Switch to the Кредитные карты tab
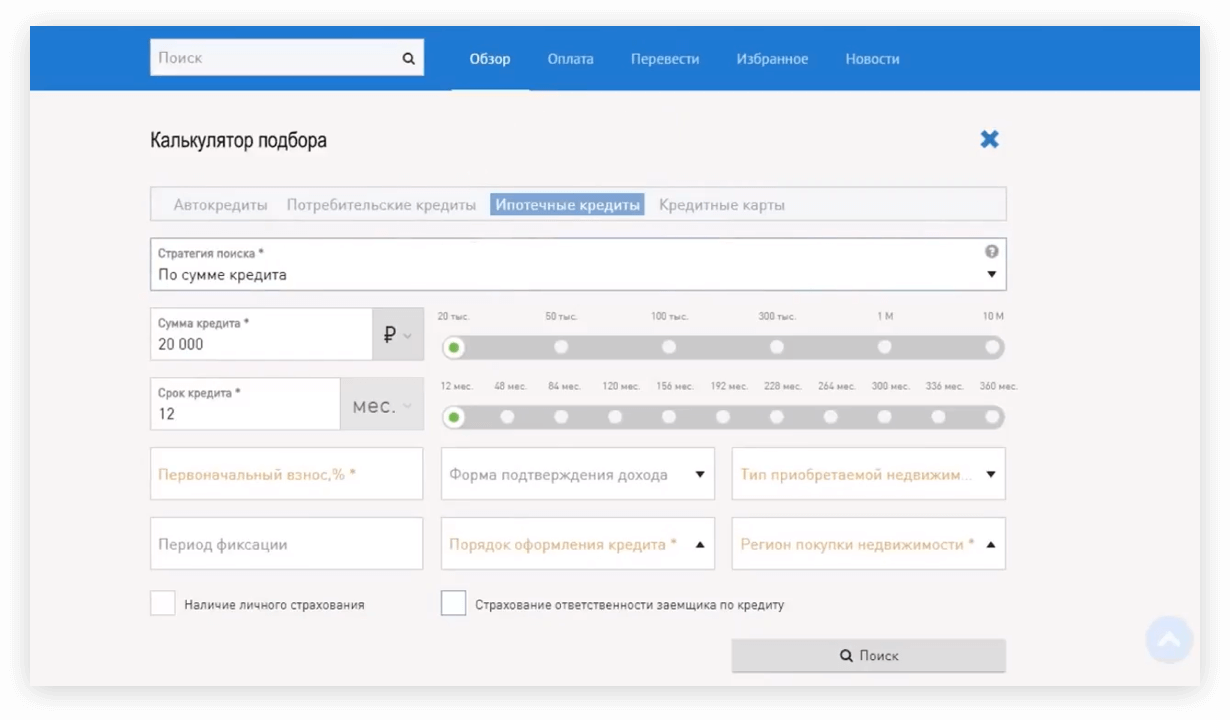The image size is (1230, 720). pos(721,204)
